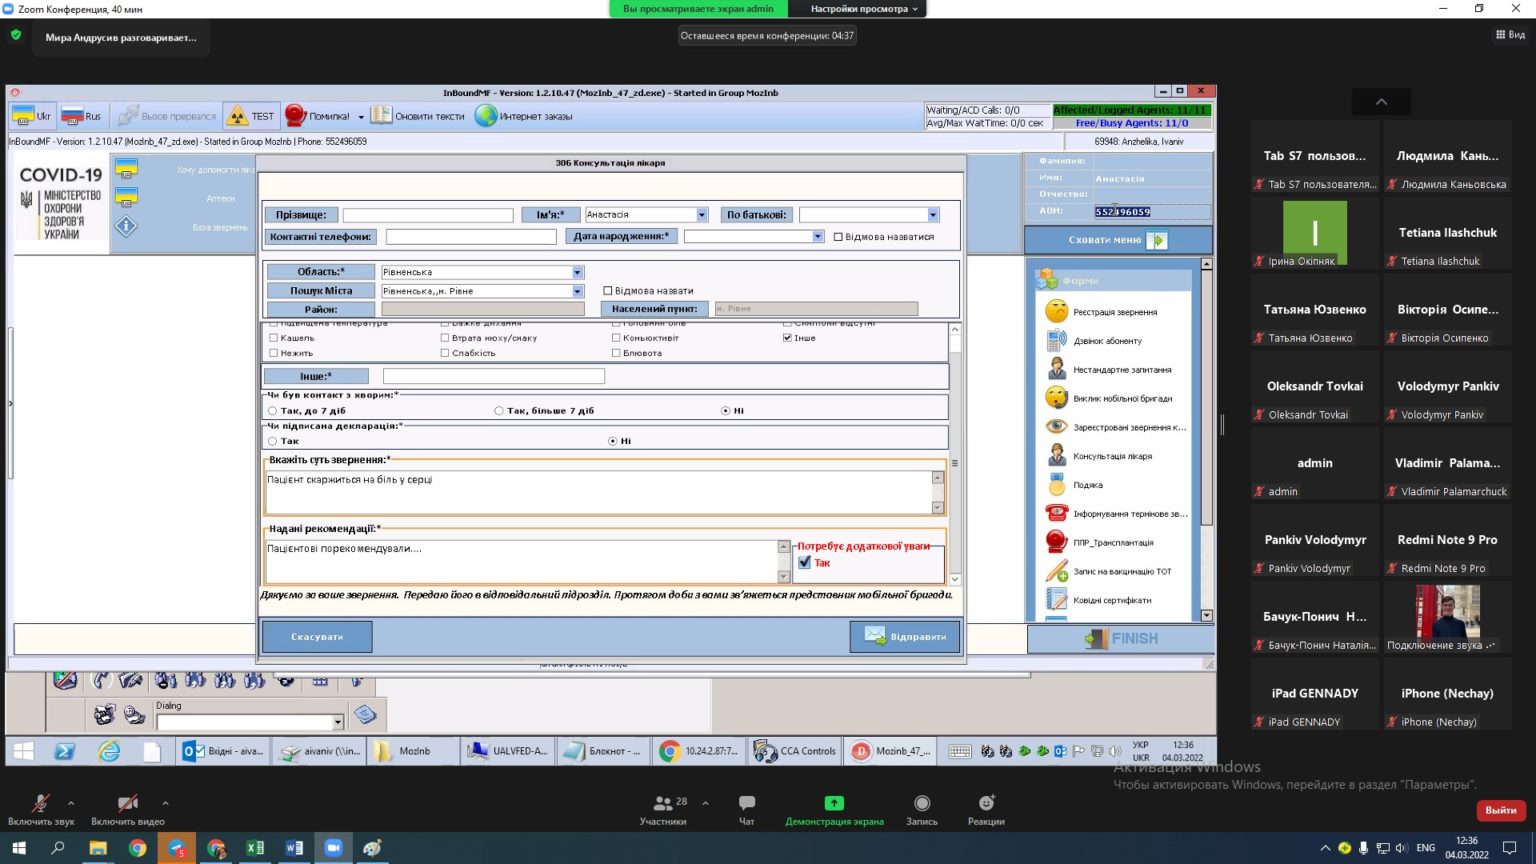Open Реєстрація звернення form
1536x864 pixels.
[x=1115, y=312]
